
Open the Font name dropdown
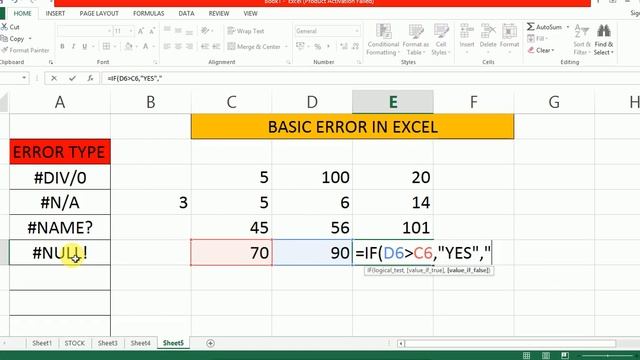[109, 31]
